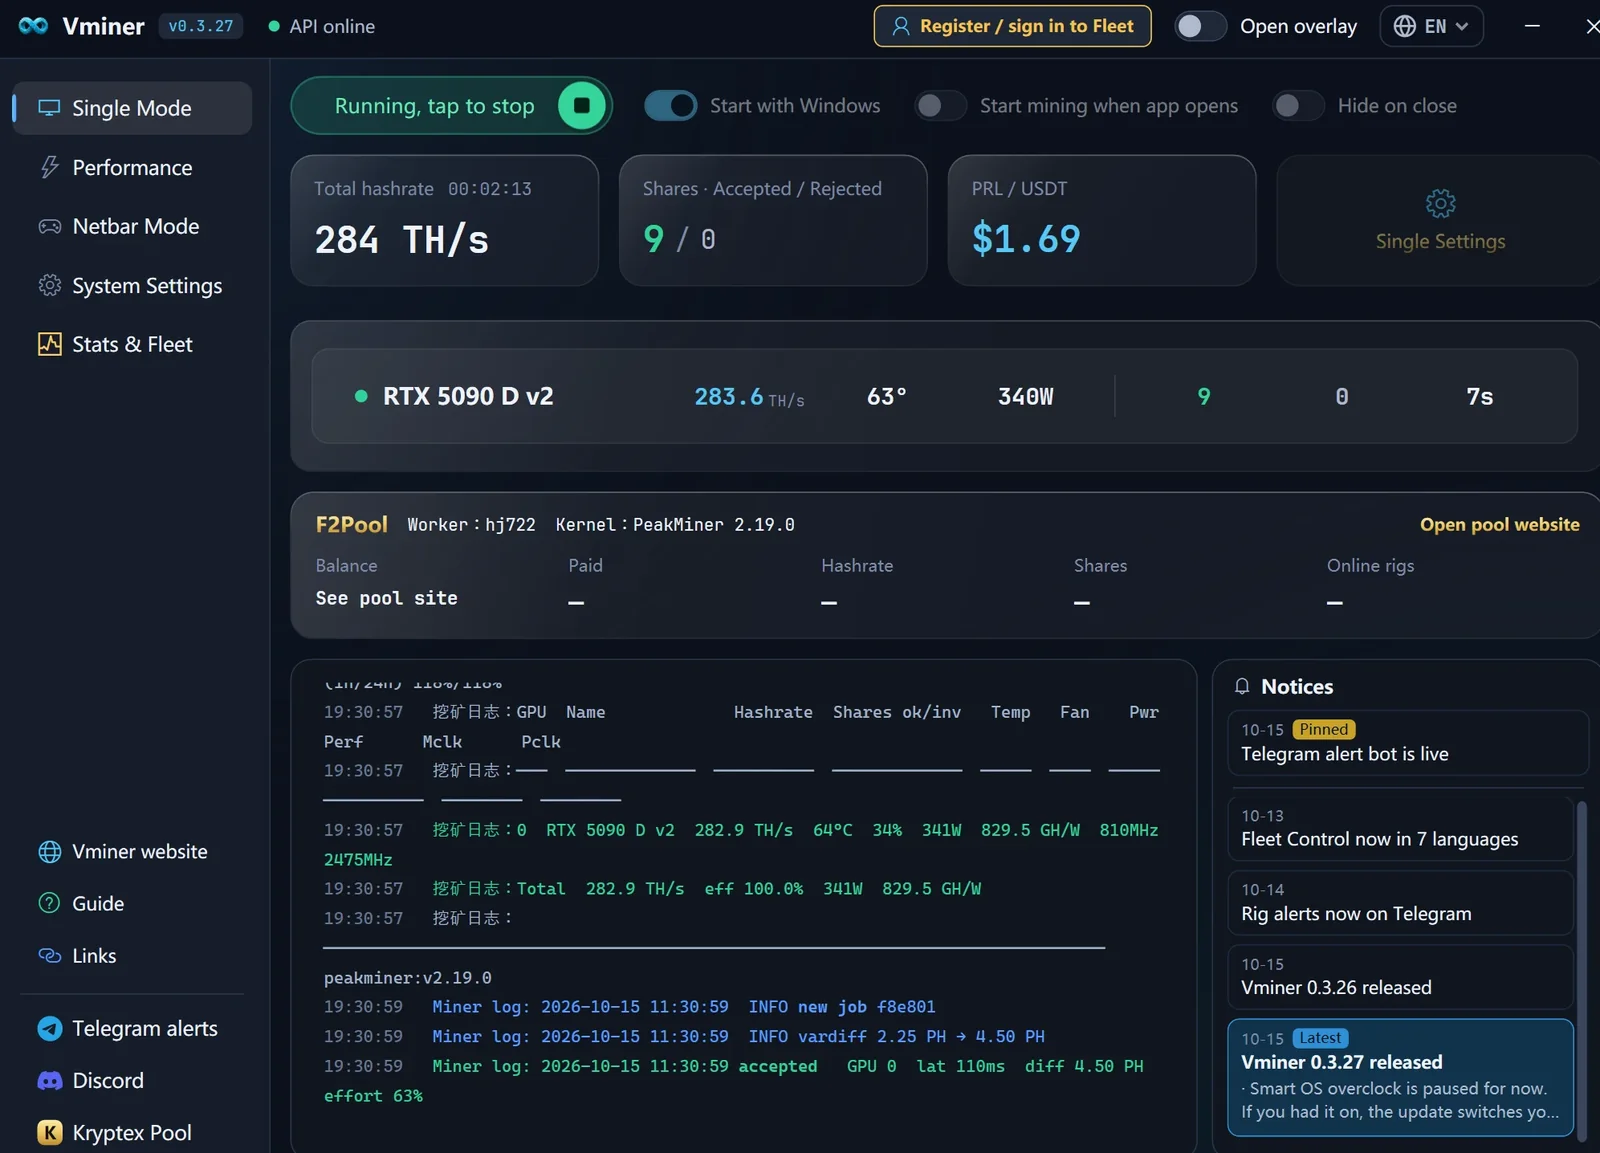The image size is (1600, 1153).
Task: Open Single Settings card
Action: [1438, 220]
